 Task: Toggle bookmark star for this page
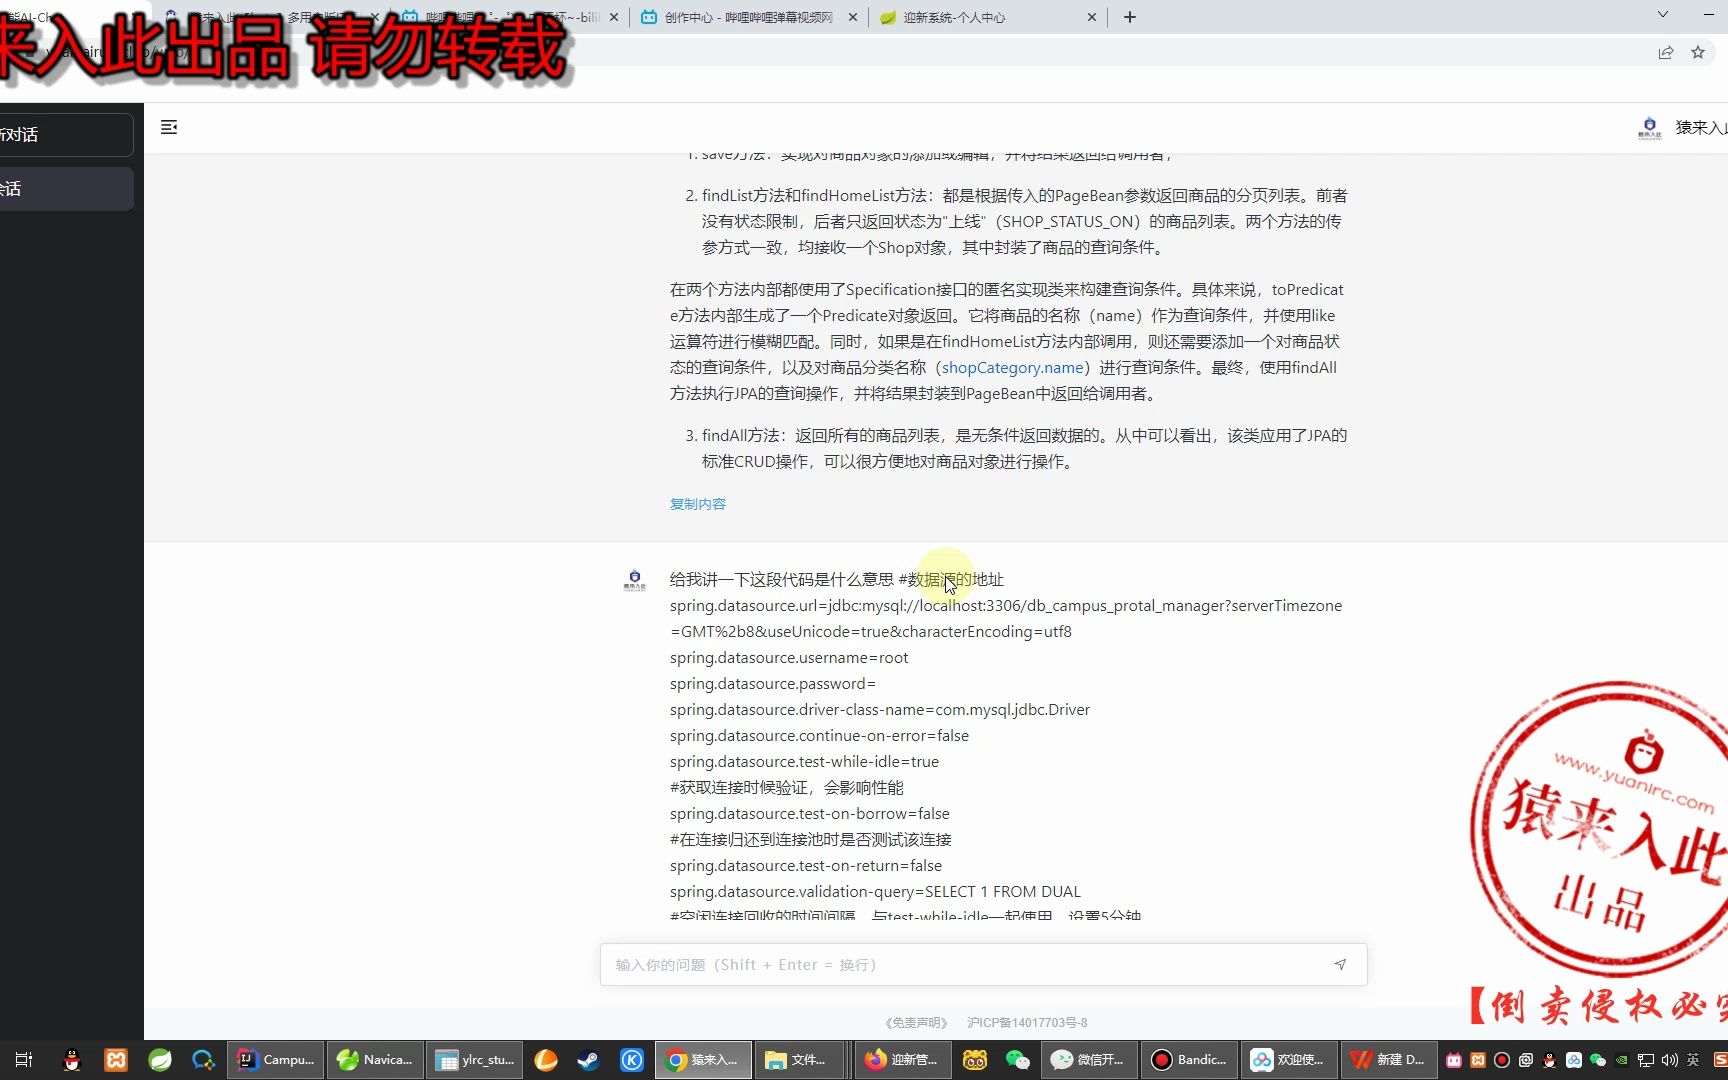(x=1697, y=51)
